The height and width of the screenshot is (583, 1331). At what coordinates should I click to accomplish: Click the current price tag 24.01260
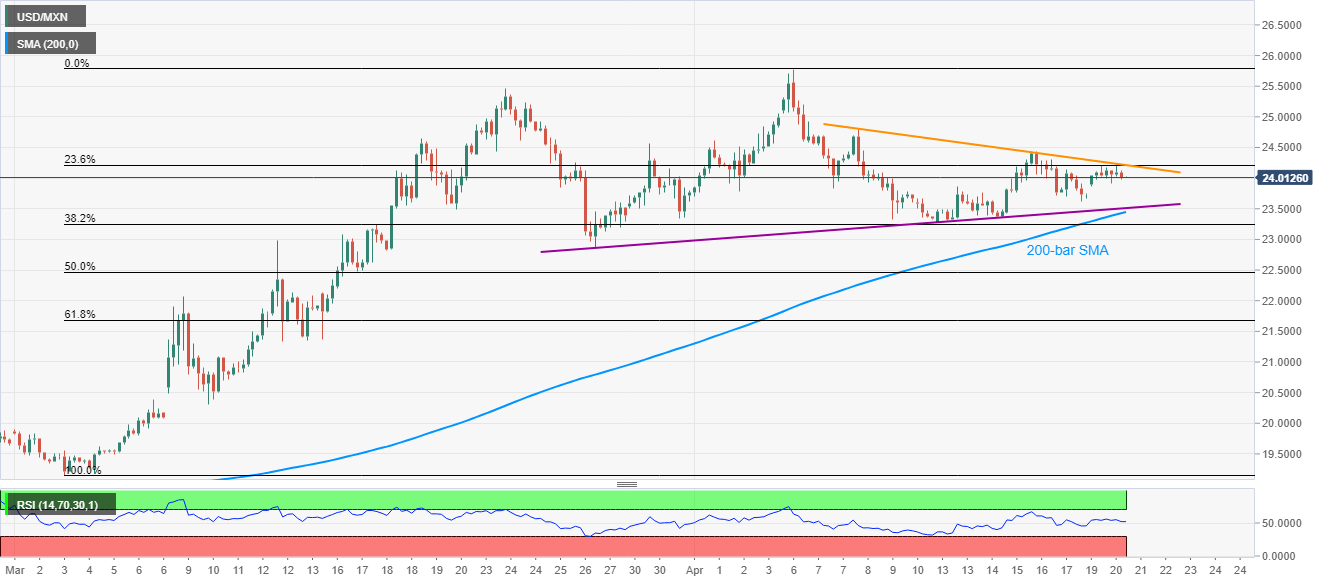tap(1288, 179)
